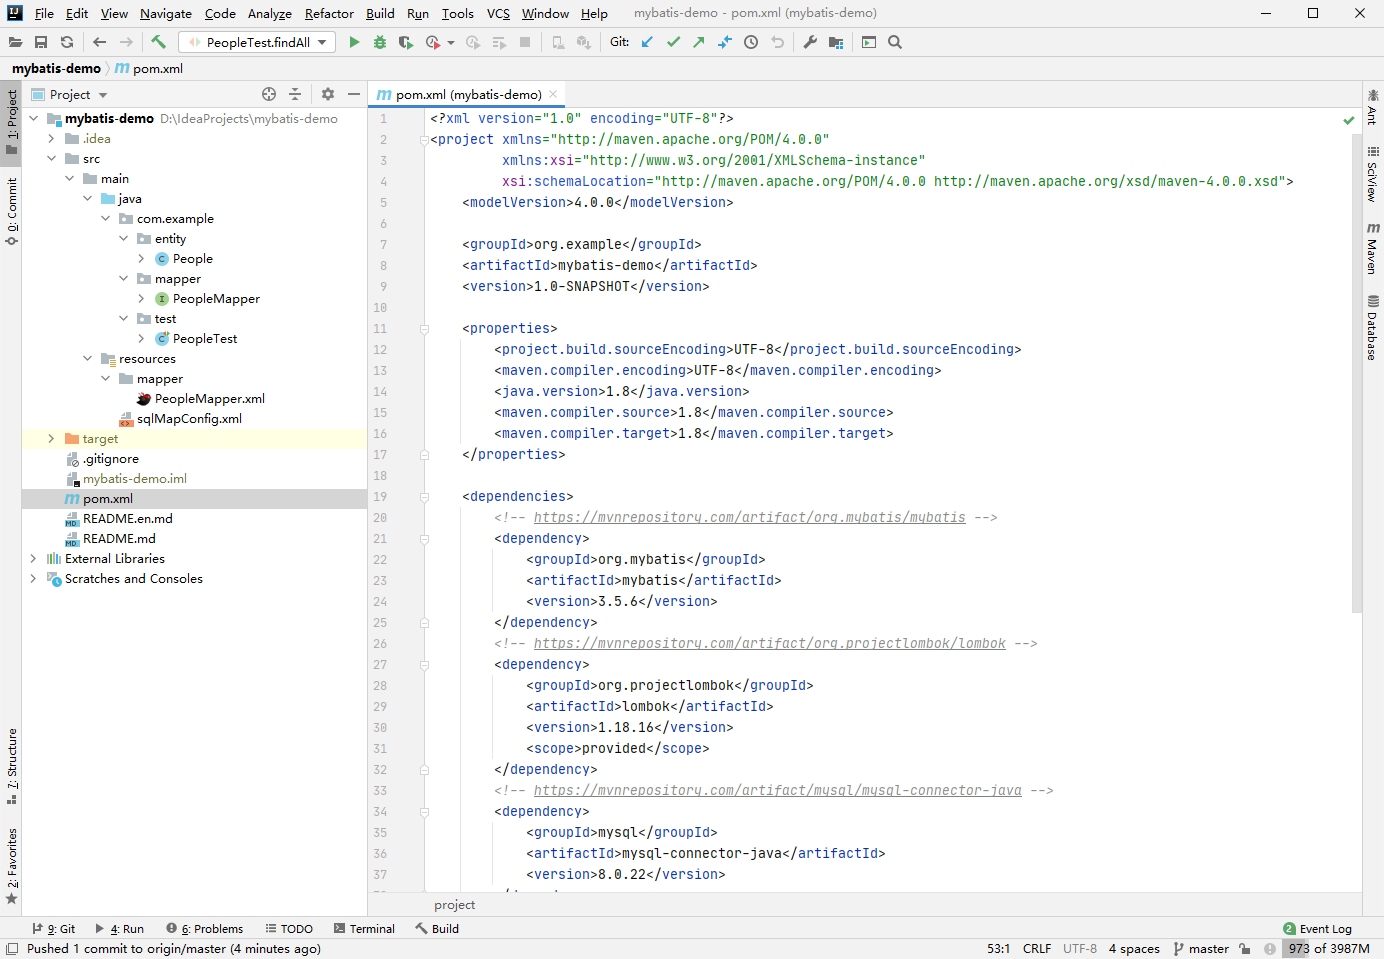Open Project Structure icon

point(836,42)
